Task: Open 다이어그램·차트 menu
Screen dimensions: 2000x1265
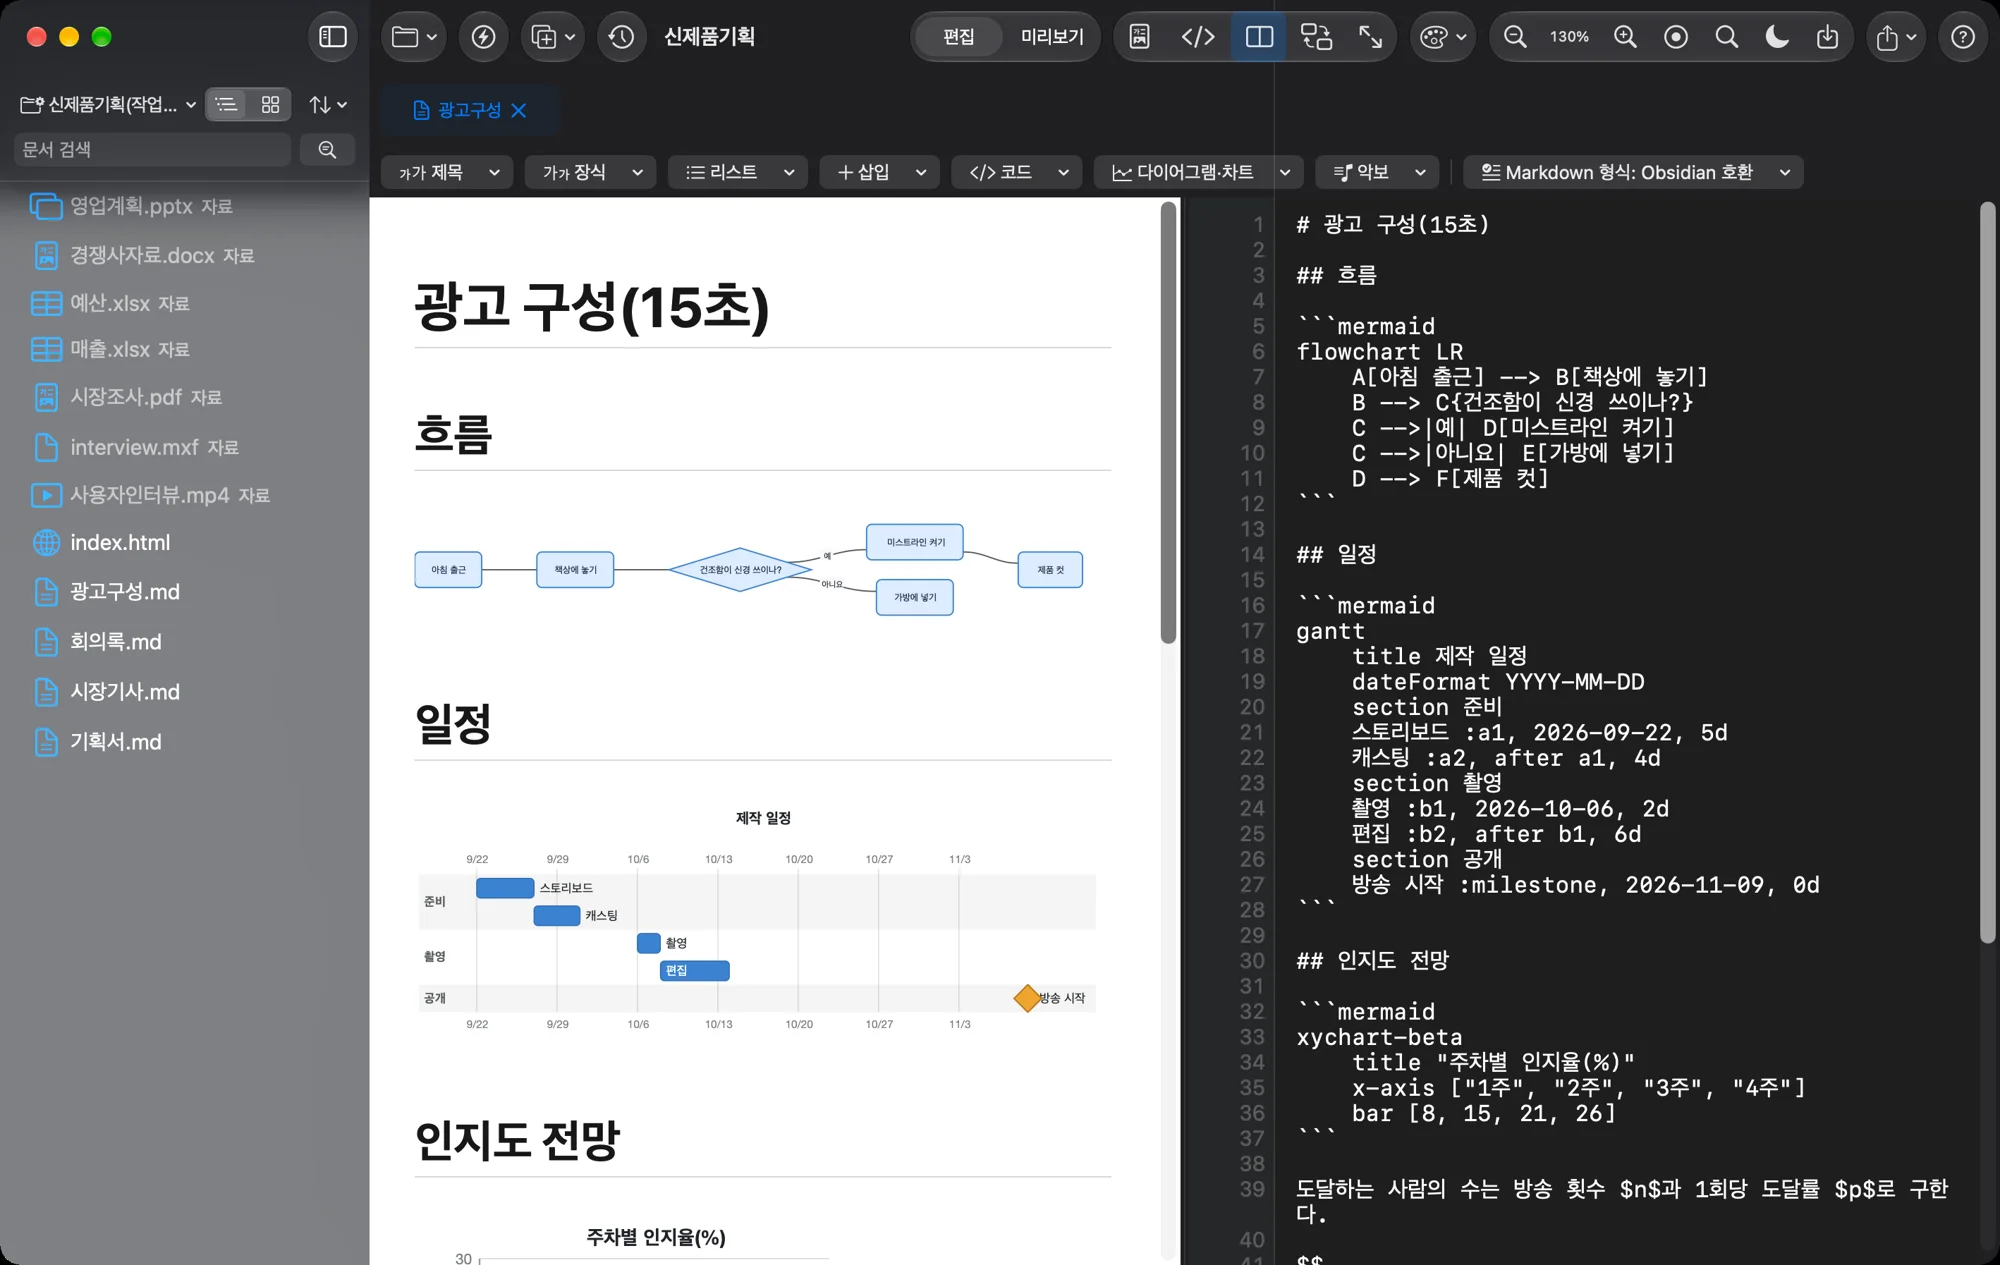Action: pyautogui.click(x=1198, y=172)
